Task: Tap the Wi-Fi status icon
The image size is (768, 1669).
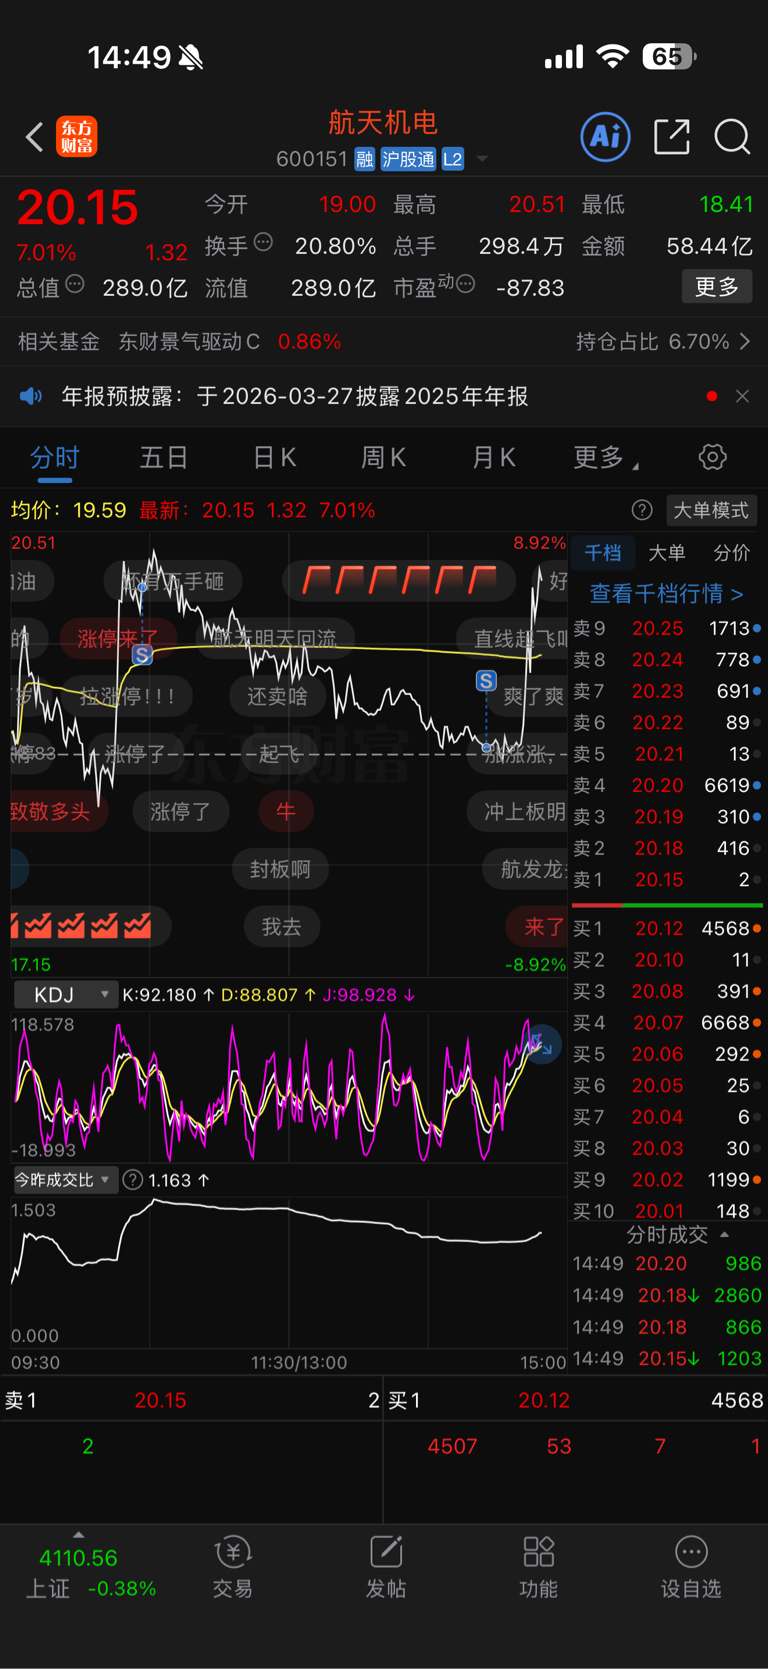Action: 612,57
